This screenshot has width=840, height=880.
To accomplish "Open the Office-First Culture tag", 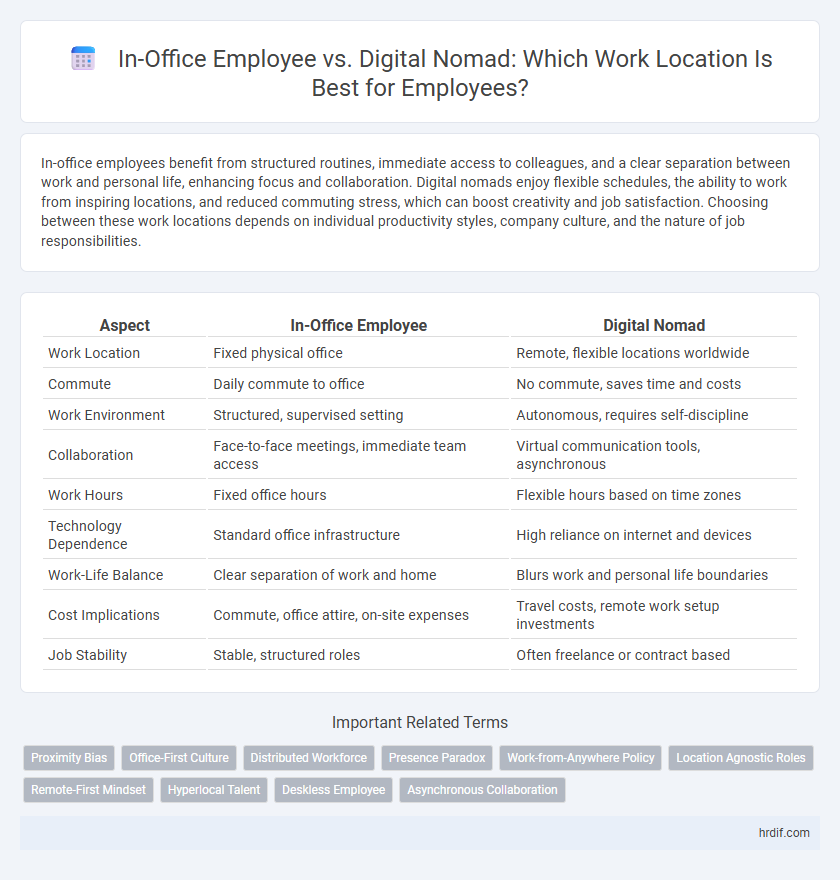I will point(179,758).
